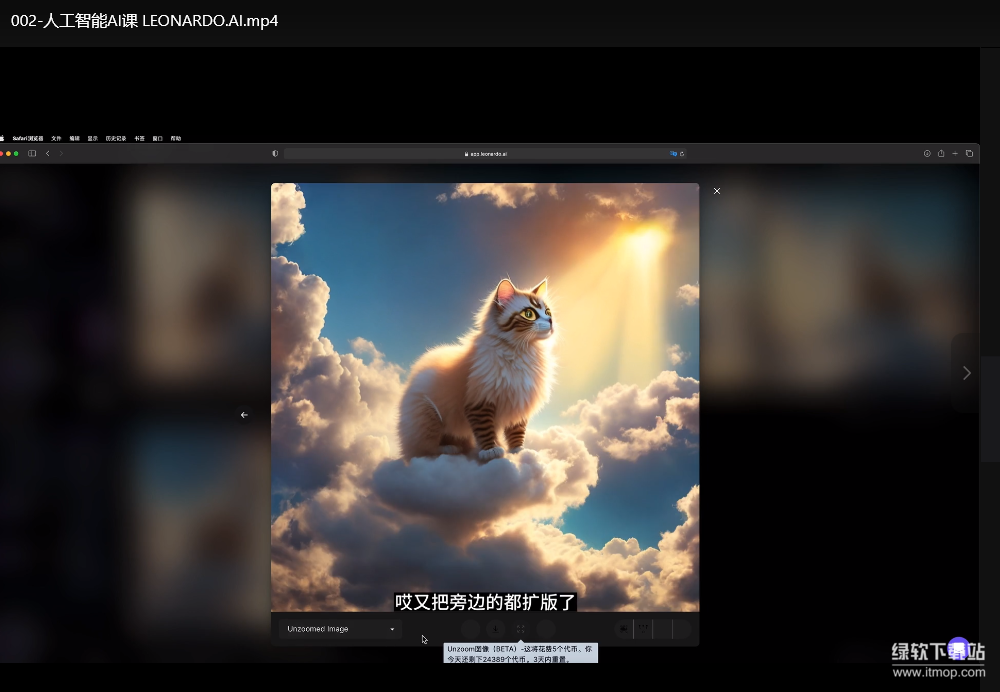Click the Safari sidebar toggle icon
The width and height of the screenshot is (1000, 692).
32,153
